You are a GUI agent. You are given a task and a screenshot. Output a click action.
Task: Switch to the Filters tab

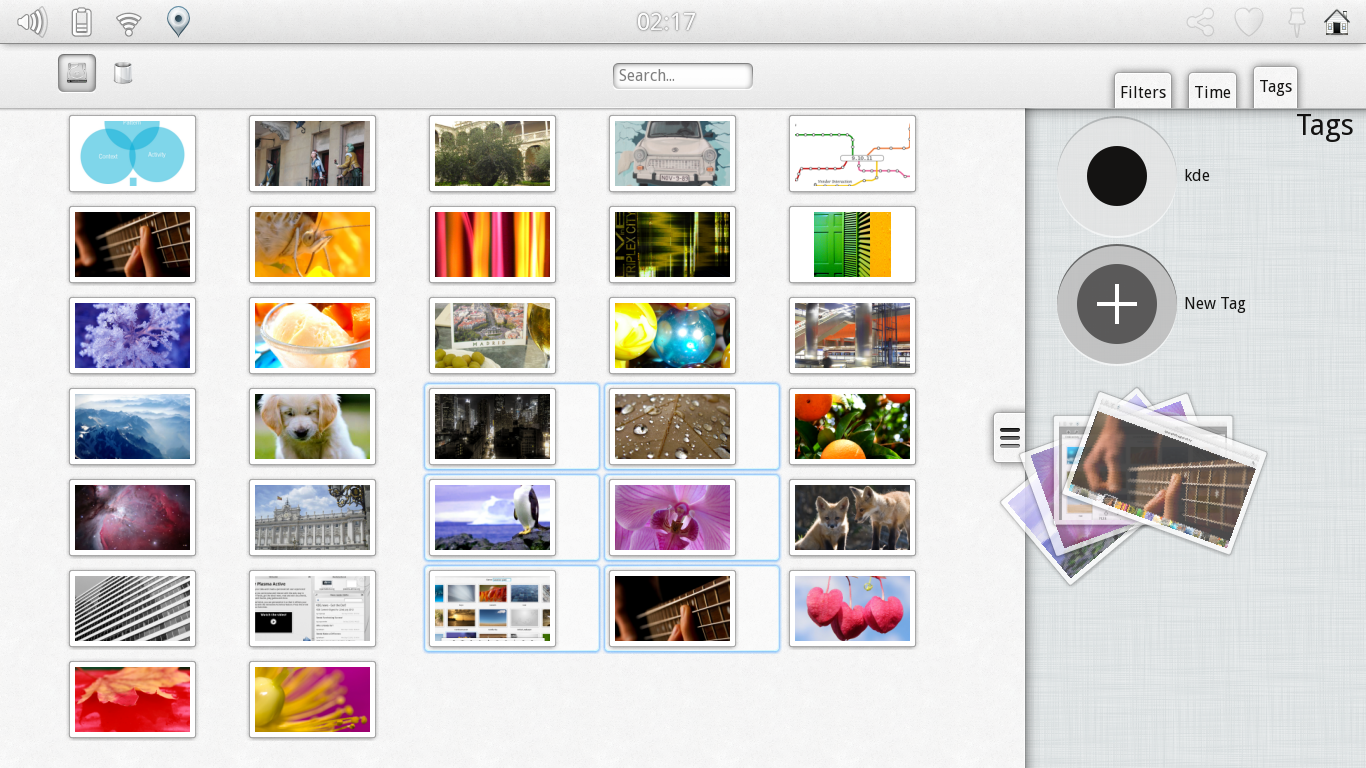(1143, 92)
